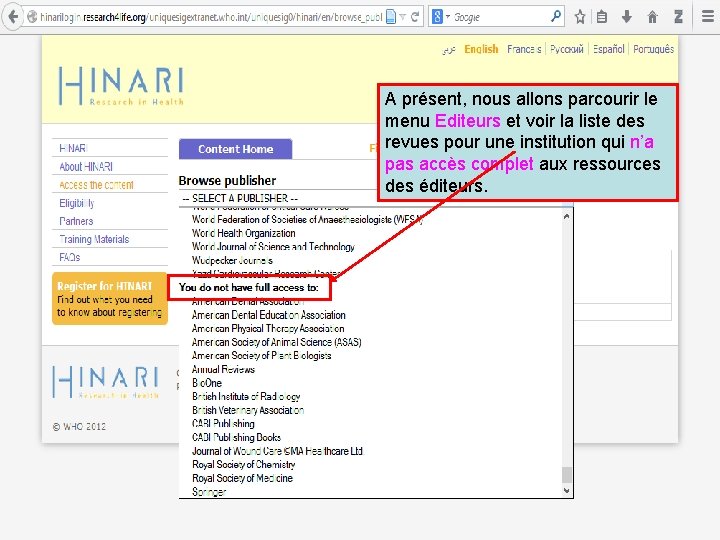720x540 pixels.
Task: Switch language to Русский
Action: tap(567, 49)
